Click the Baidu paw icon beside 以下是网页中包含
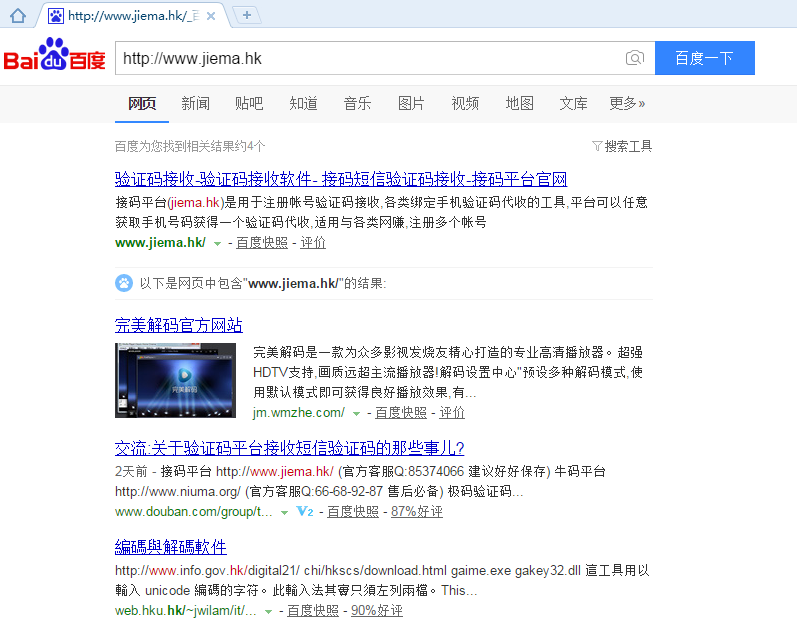 124,283
